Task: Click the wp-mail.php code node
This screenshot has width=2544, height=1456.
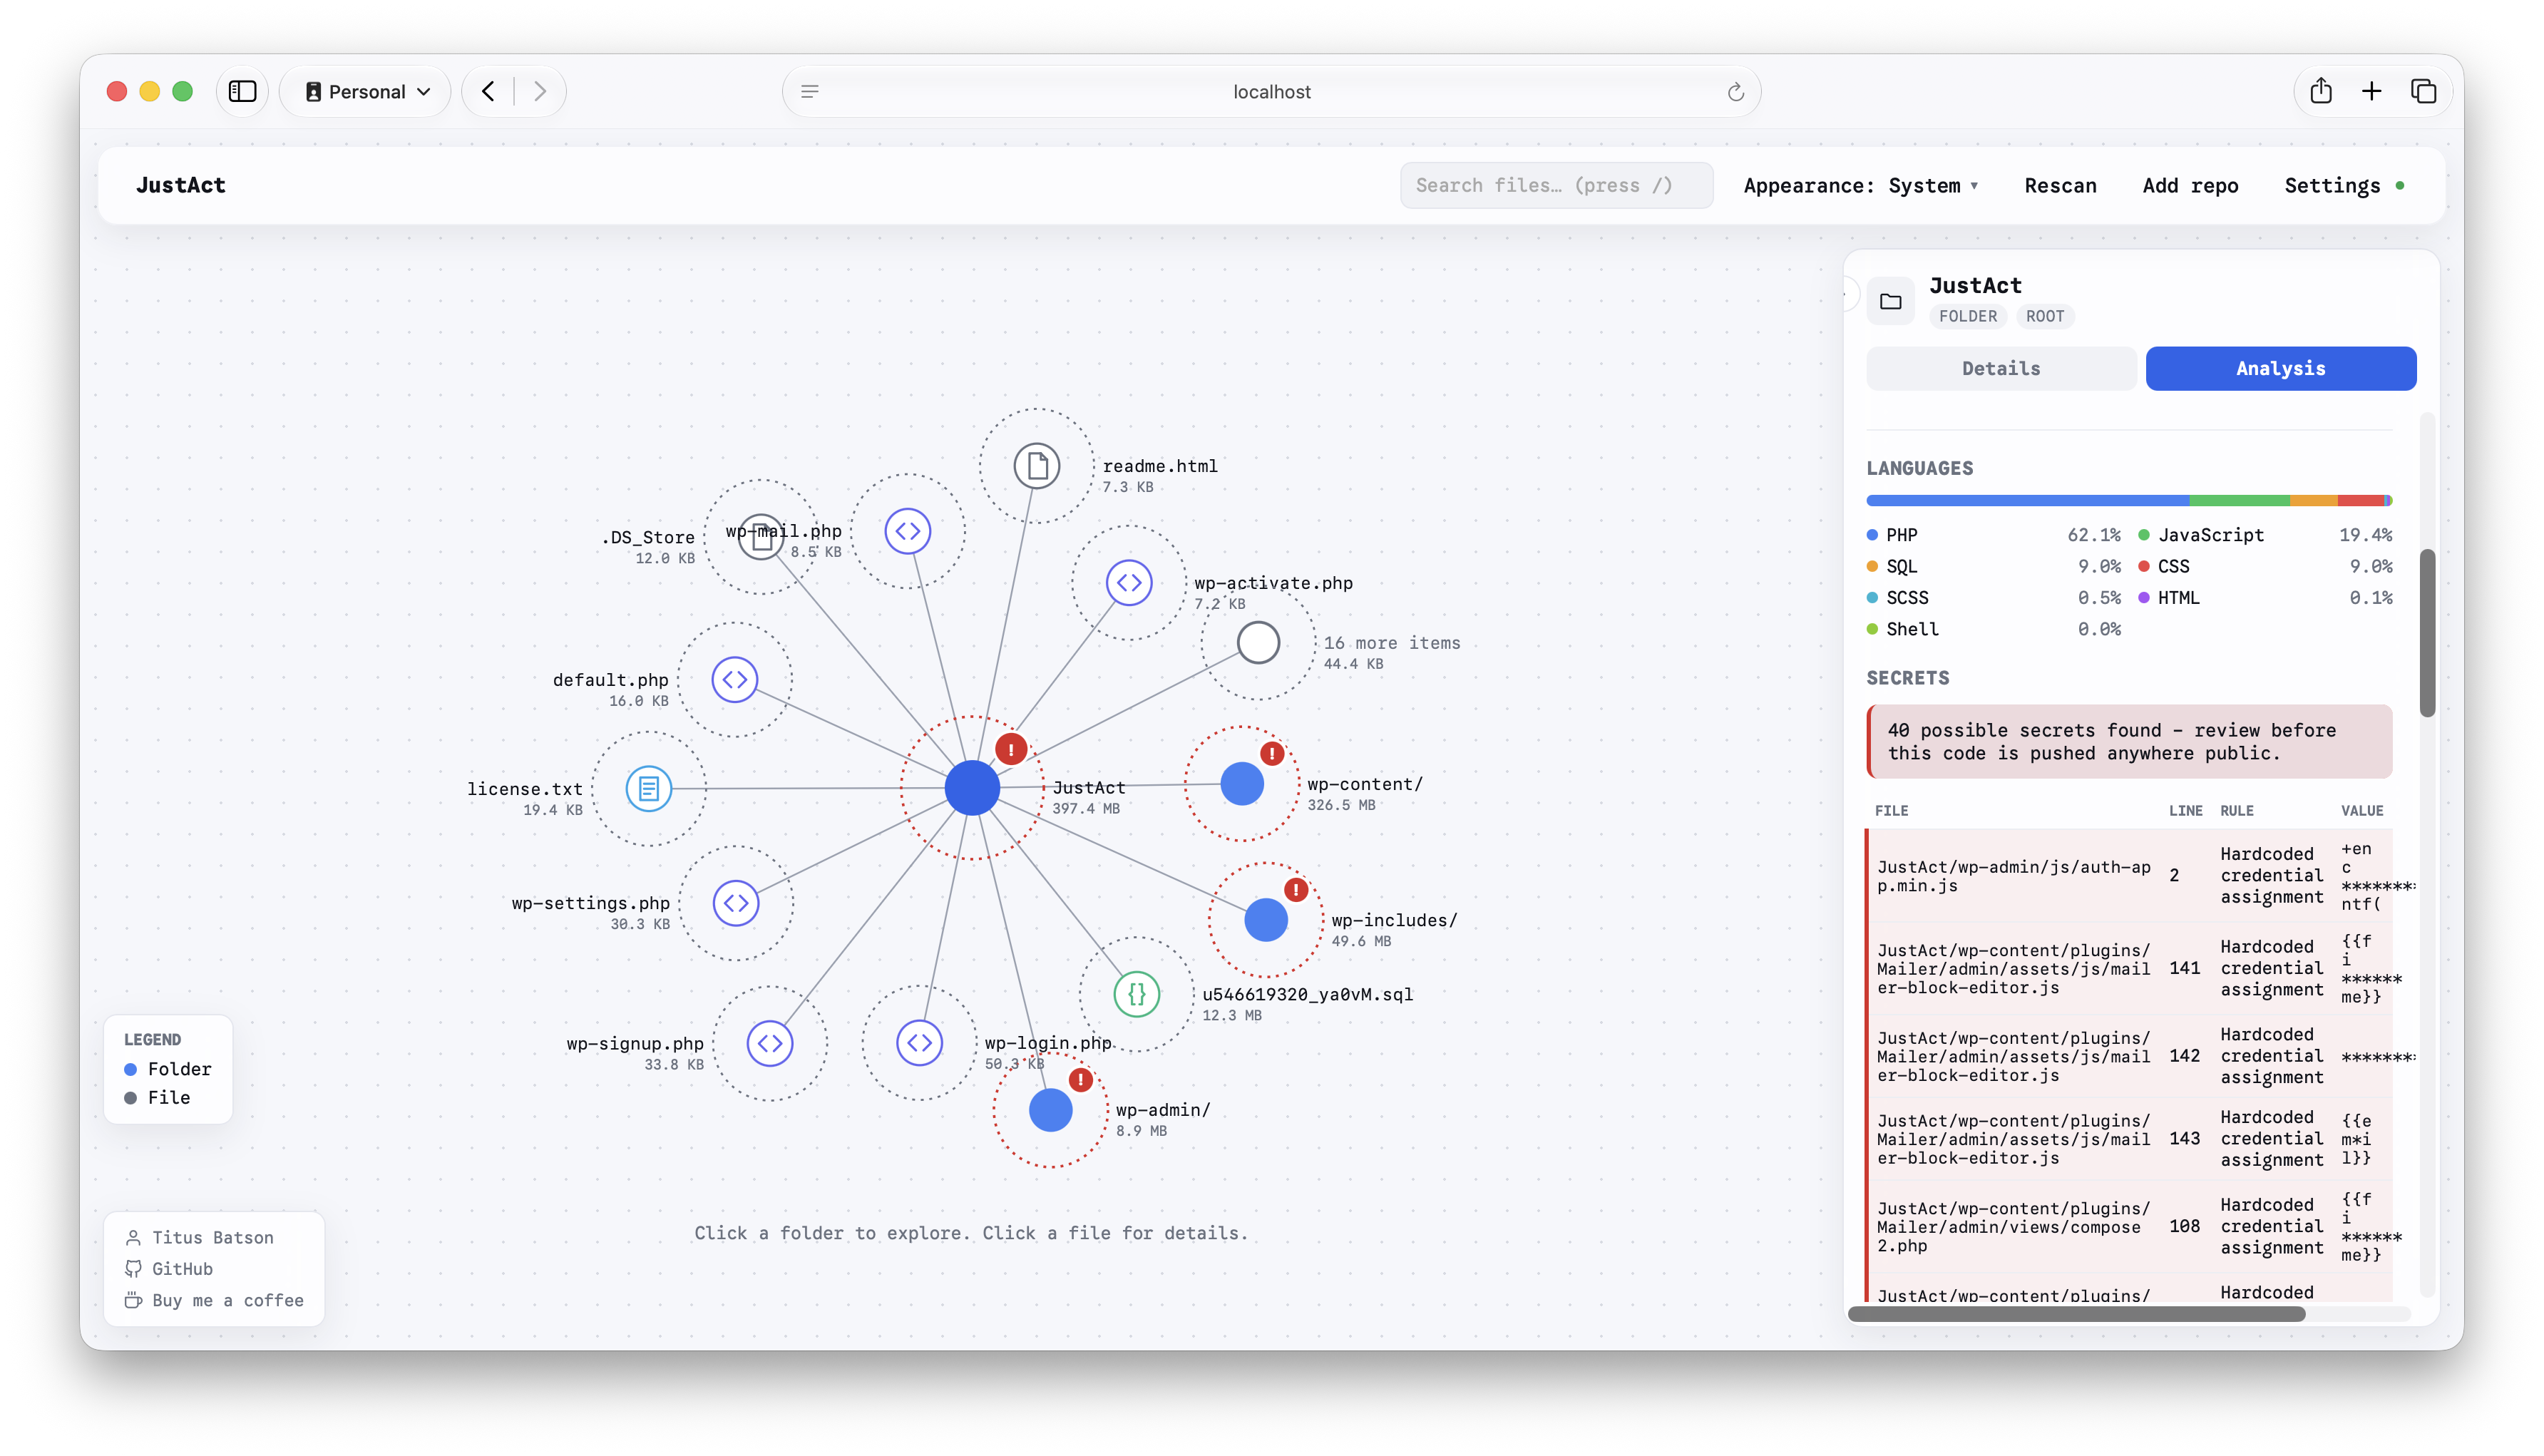Action: (908, 531)
